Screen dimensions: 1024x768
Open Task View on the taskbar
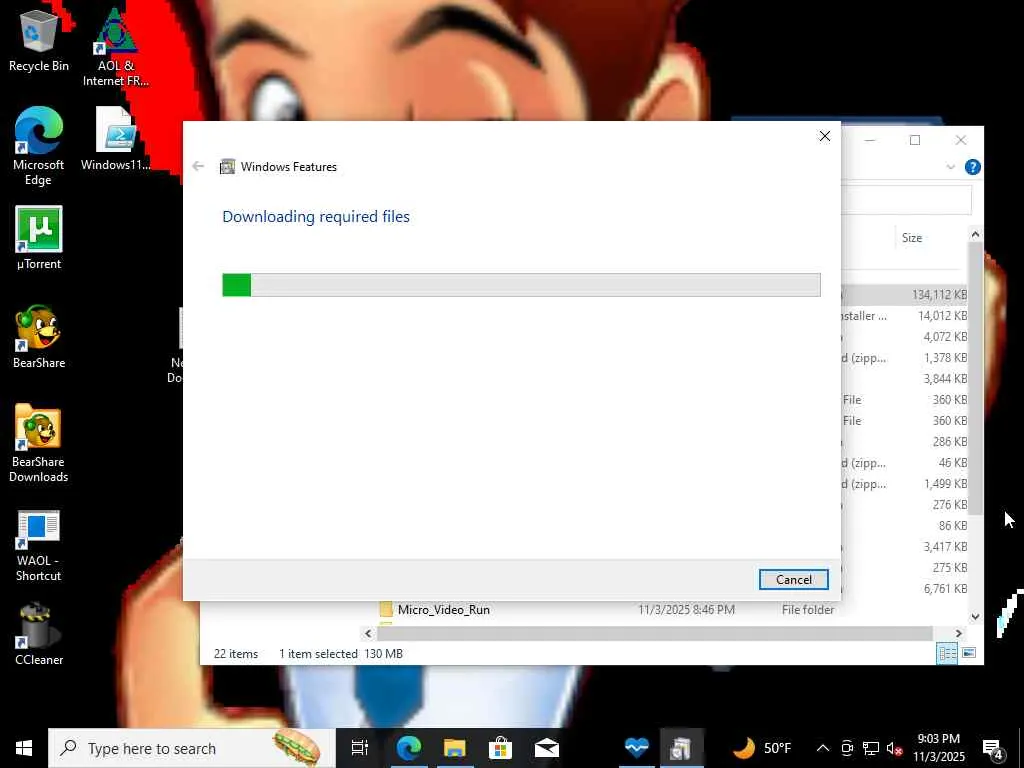point(359,748)
